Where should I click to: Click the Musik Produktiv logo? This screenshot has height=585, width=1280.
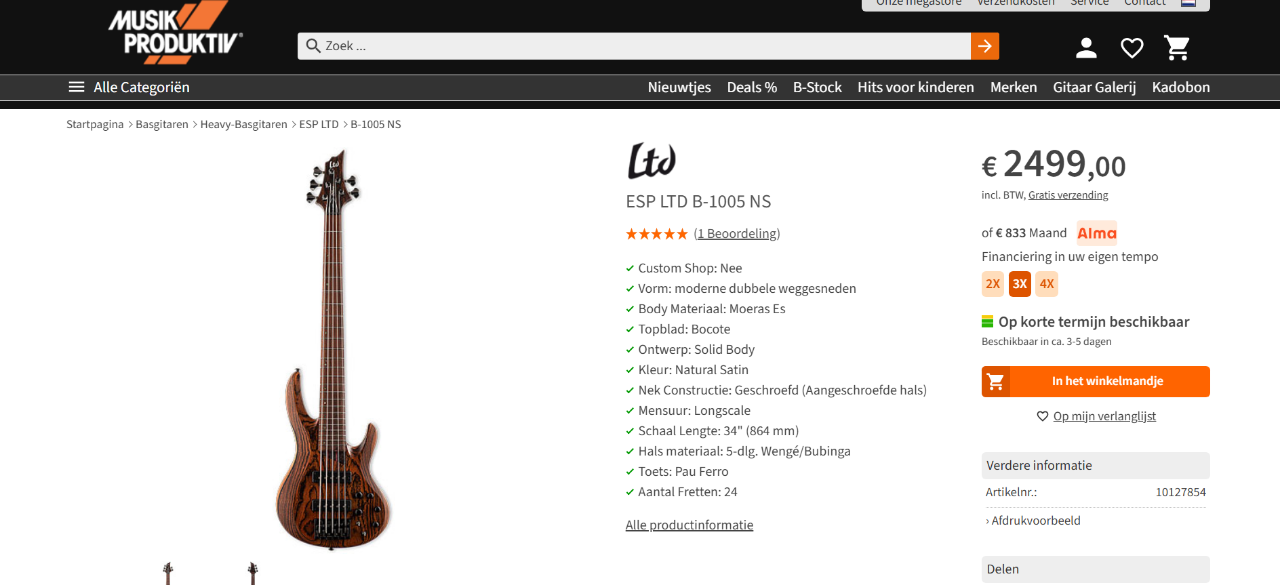click(x=176, y=32)
